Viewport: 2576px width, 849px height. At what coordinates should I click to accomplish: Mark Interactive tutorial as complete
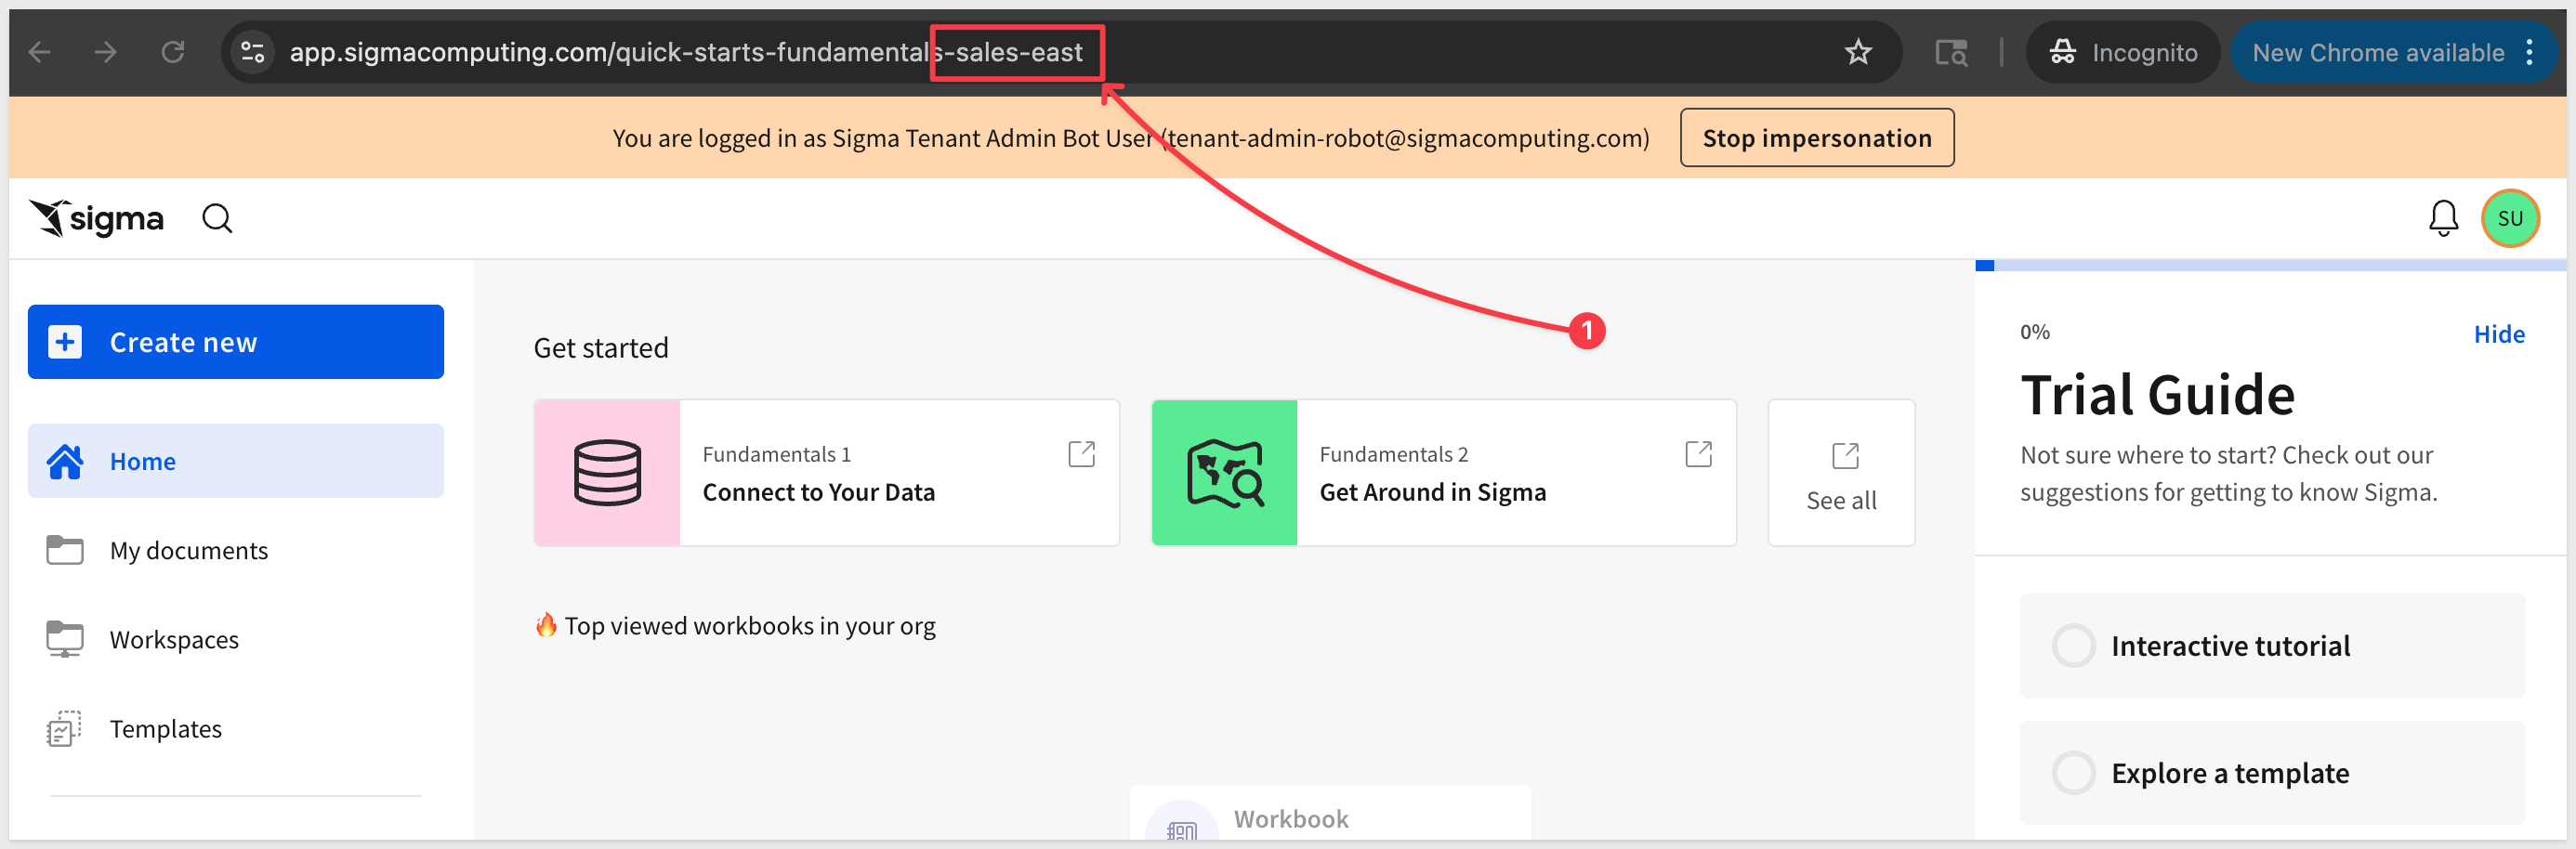click(2073, 646)
